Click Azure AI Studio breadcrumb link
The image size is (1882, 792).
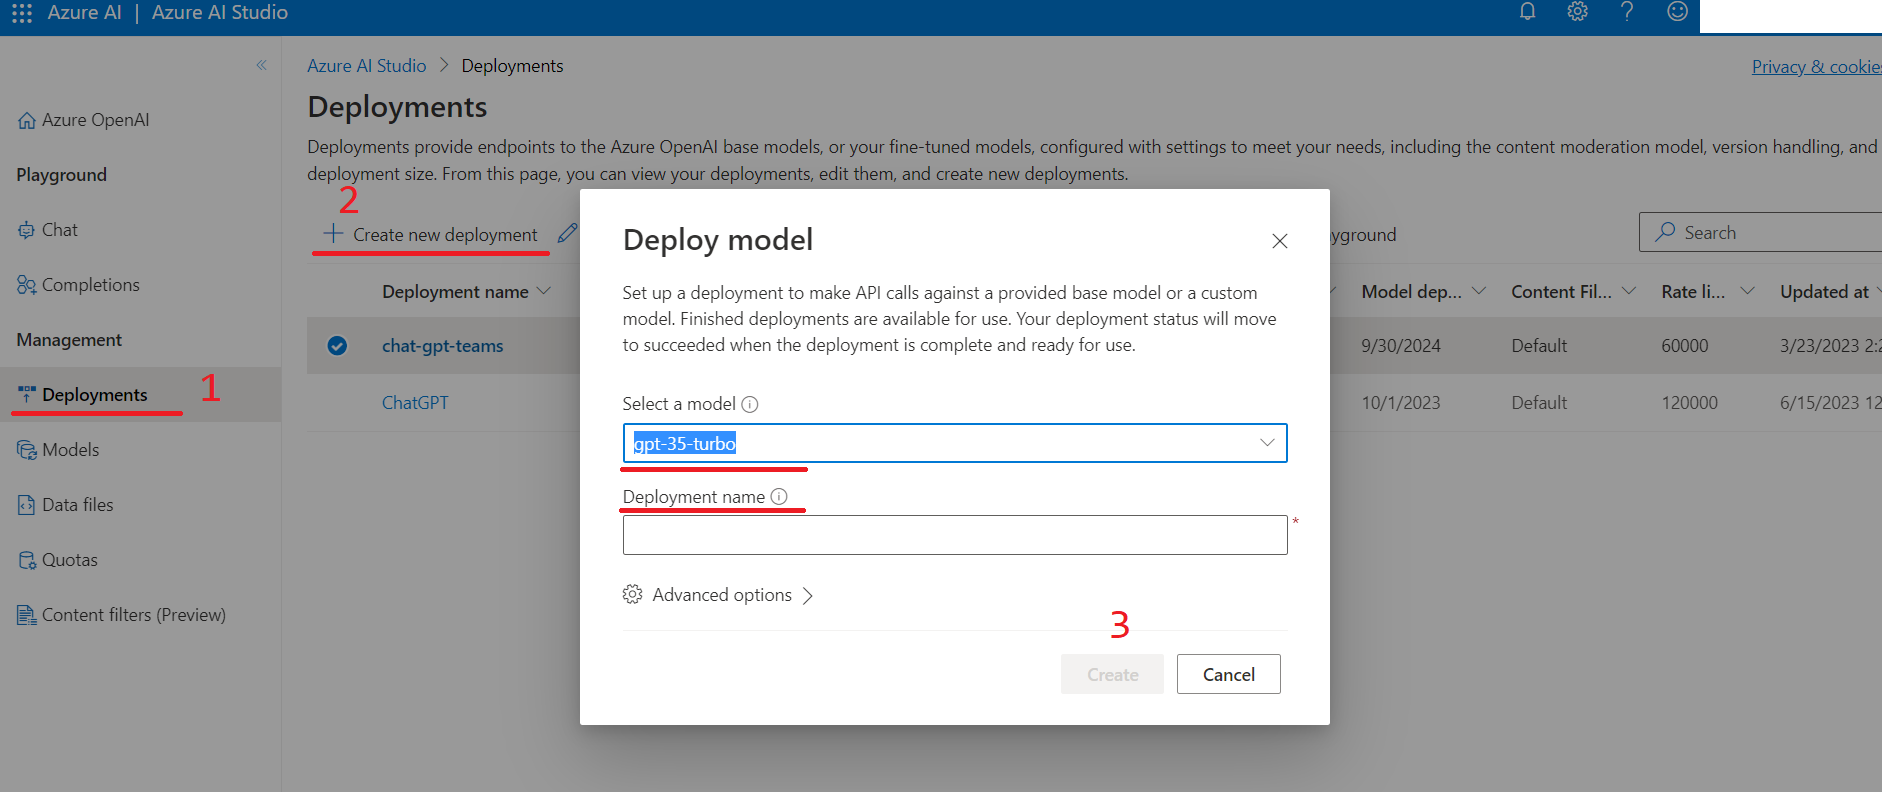(366, 66)
